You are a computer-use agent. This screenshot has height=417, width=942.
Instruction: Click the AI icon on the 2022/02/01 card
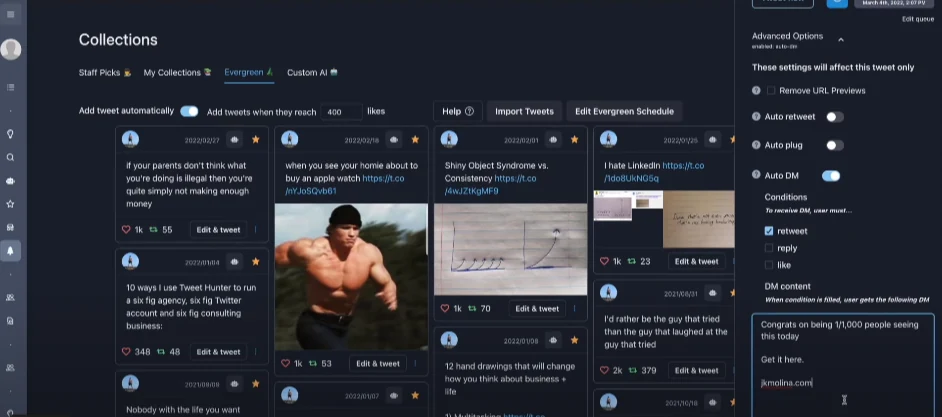pyautogui.click(x=553, y=139)
